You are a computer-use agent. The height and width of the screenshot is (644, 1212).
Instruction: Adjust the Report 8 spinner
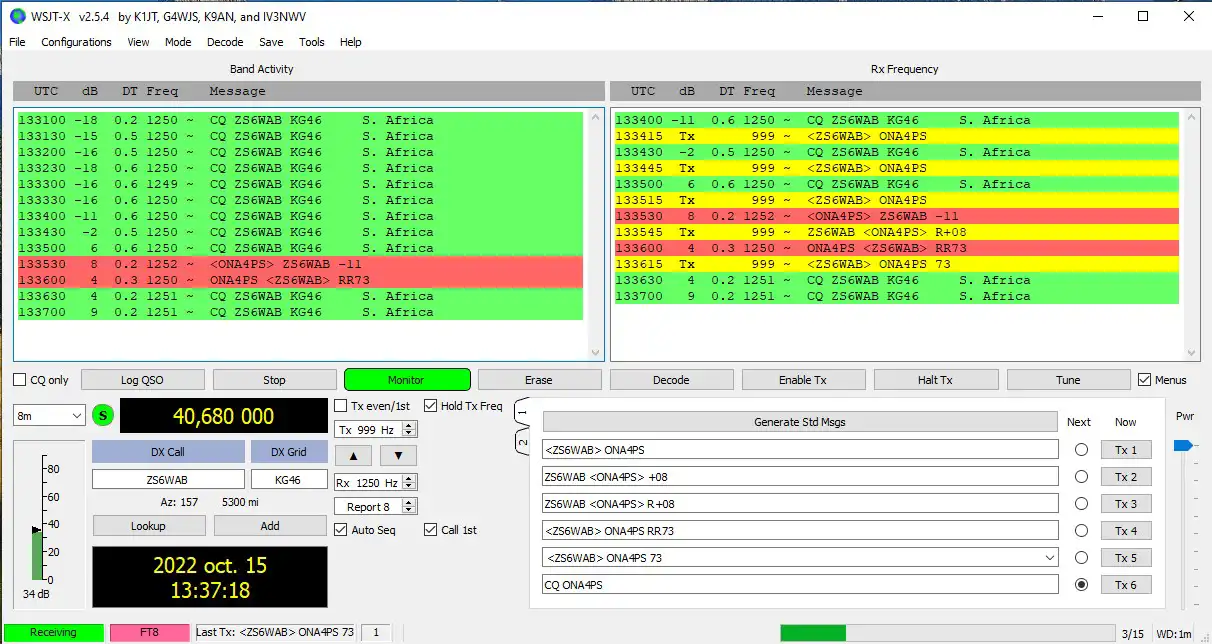tap(376, 507)
